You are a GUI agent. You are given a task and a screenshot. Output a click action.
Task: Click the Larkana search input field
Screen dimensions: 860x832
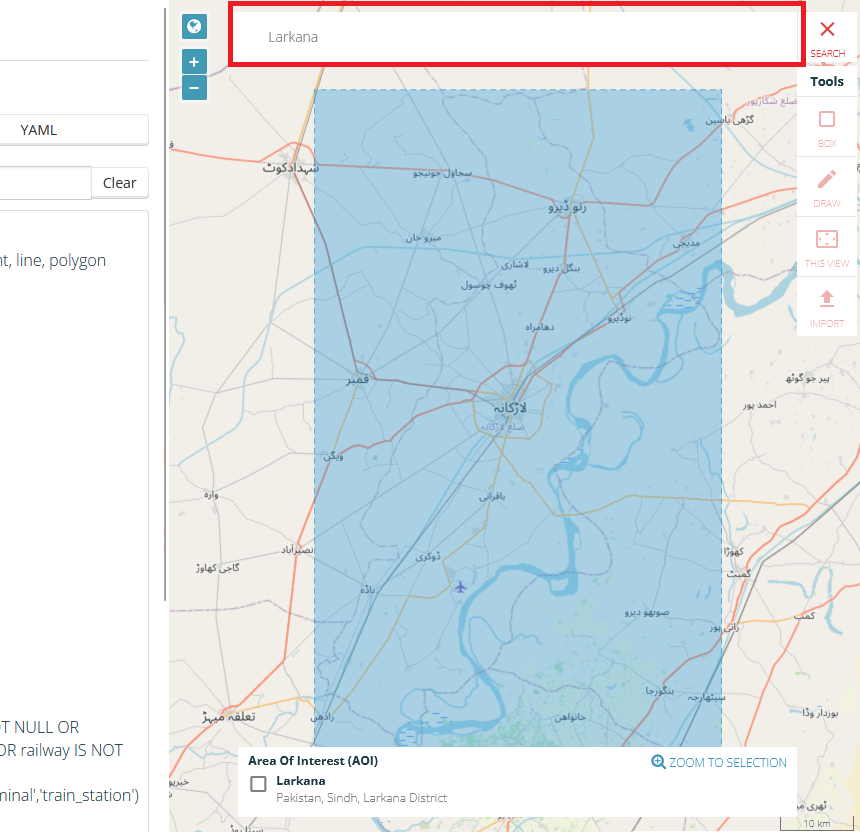click(x=515, y=37)
